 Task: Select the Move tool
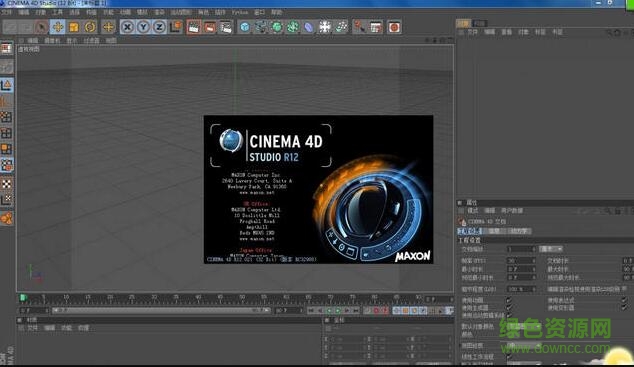pyautogui.click(x=58, y=27)
